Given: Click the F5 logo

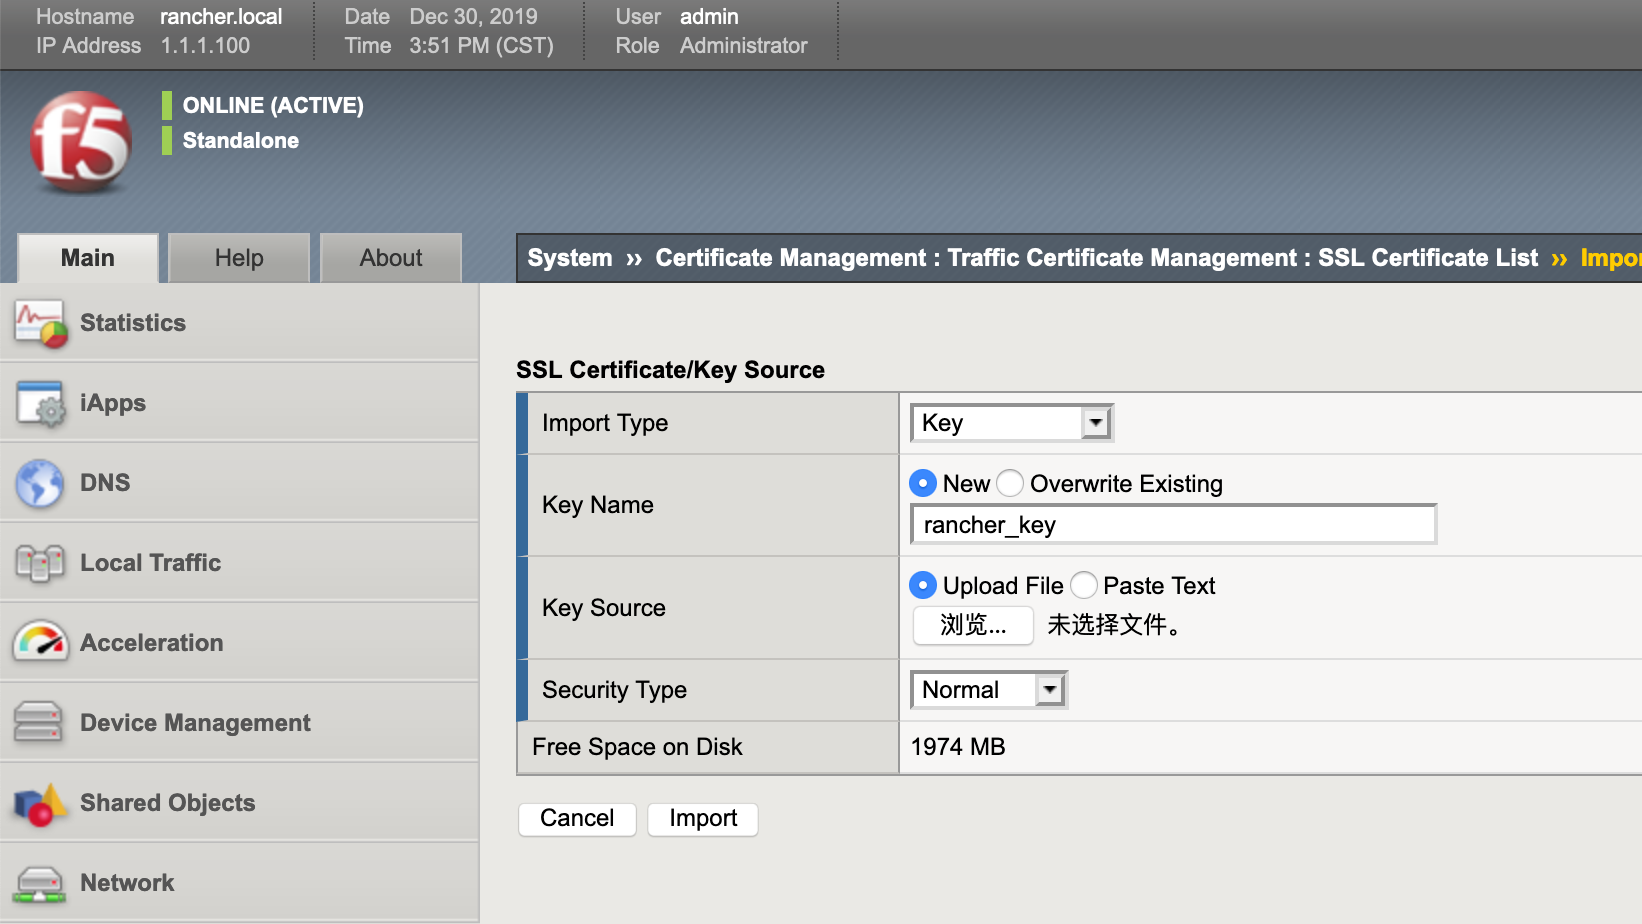Looking at the screenshot, I should coord(81,141).
